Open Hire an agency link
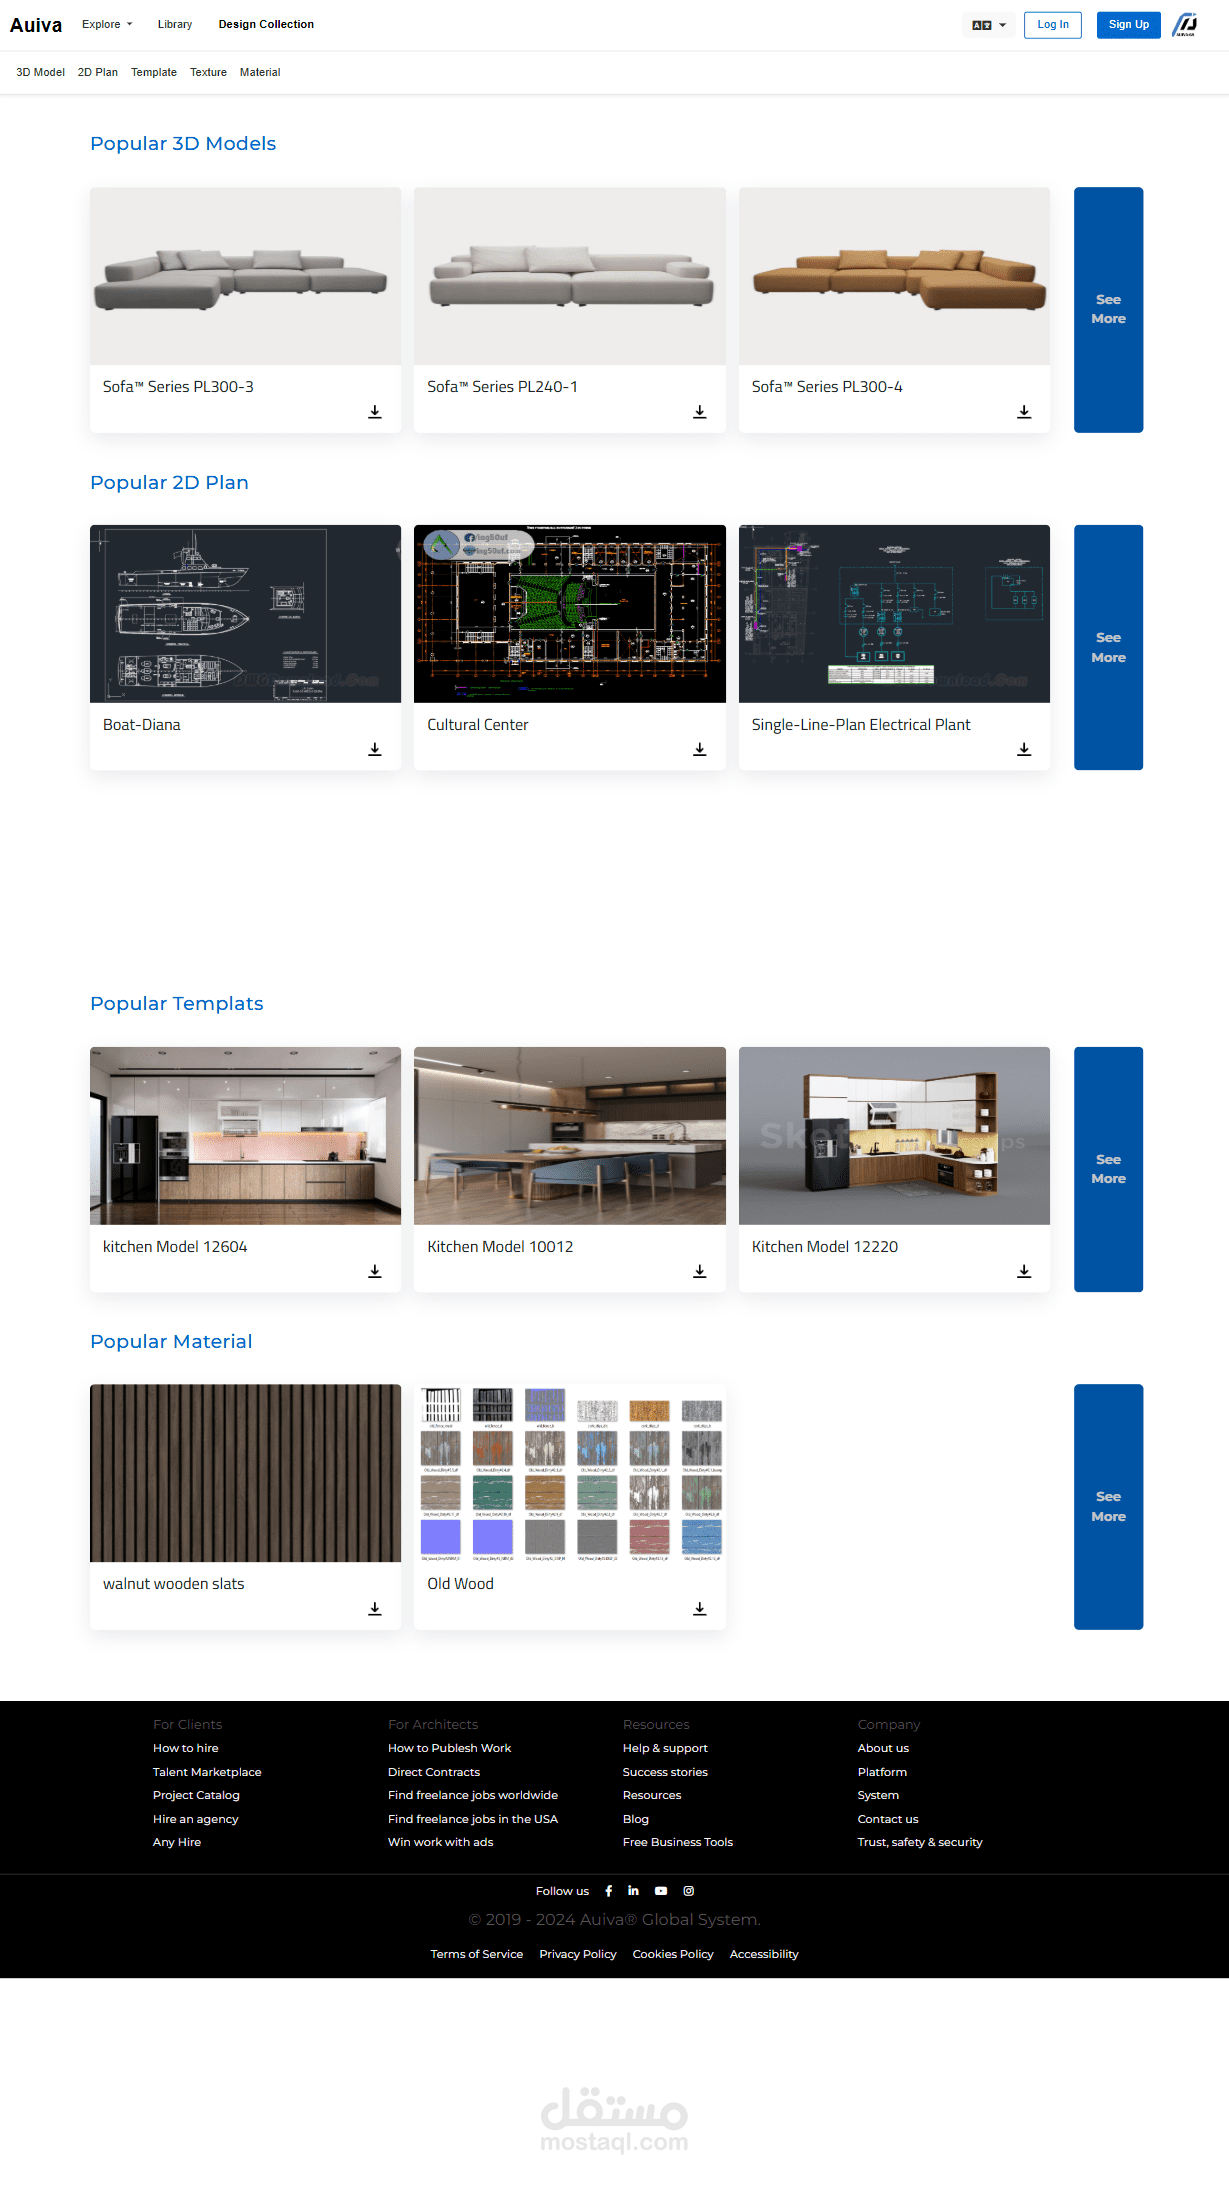 click(196, 1819)
